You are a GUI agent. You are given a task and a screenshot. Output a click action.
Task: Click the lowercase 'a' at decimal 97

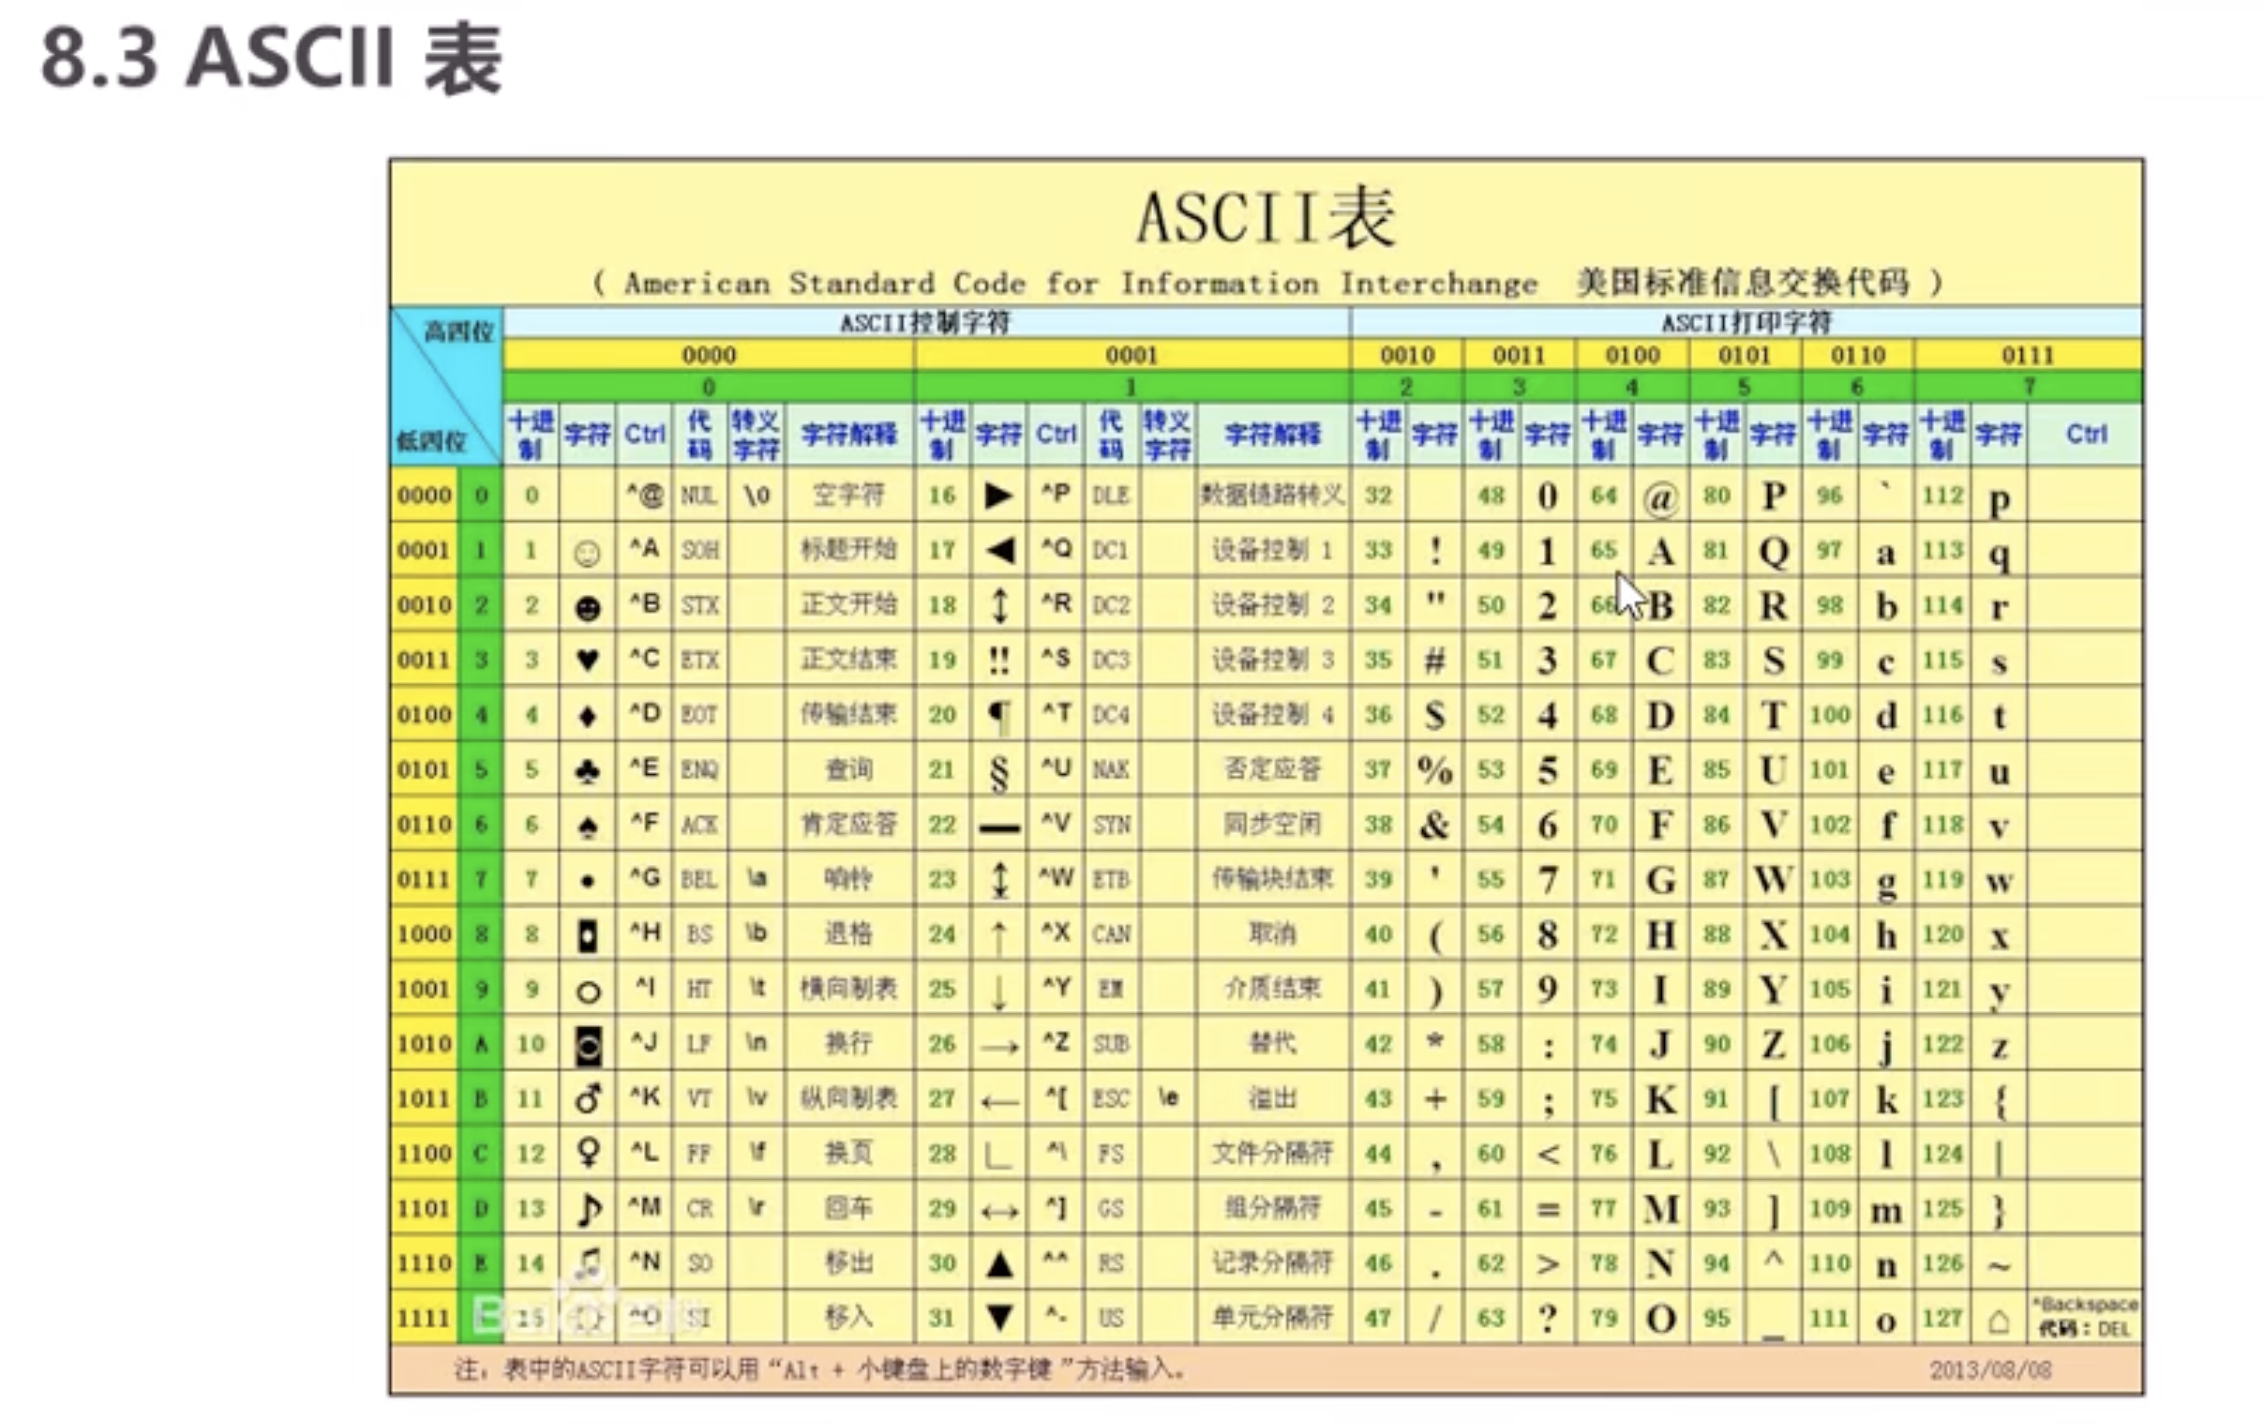(x=1886, y=553)
